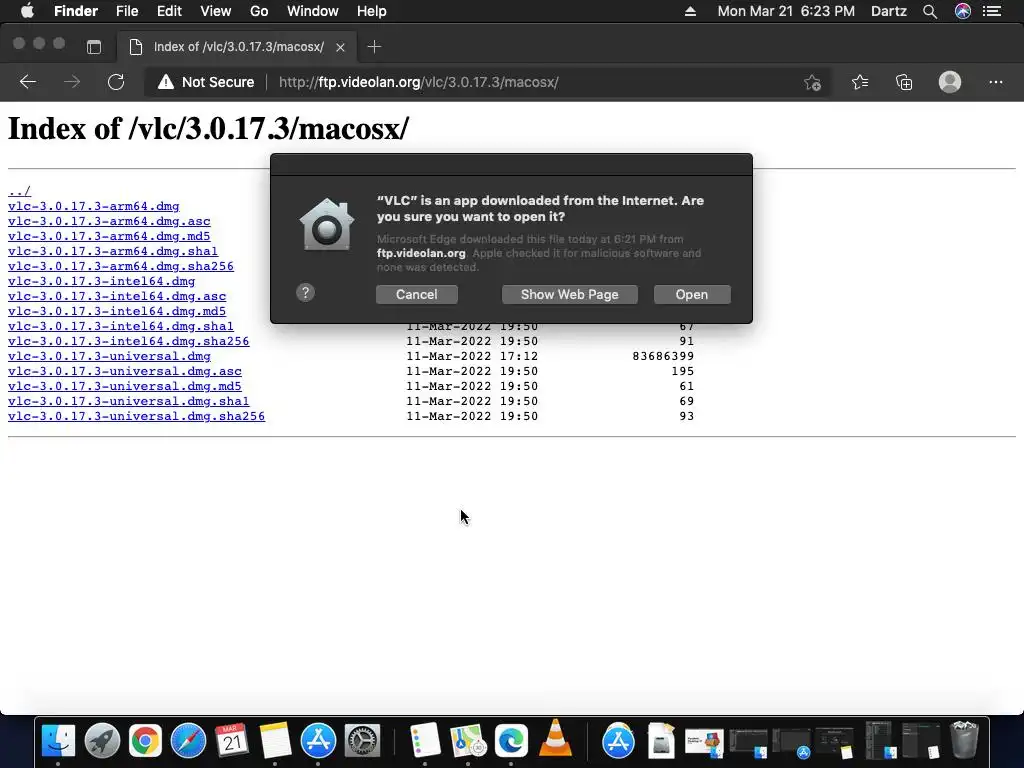The image size is (1024, 768).
Task: Open Notification Center in menu bar
Action: (x=992, y=11)
